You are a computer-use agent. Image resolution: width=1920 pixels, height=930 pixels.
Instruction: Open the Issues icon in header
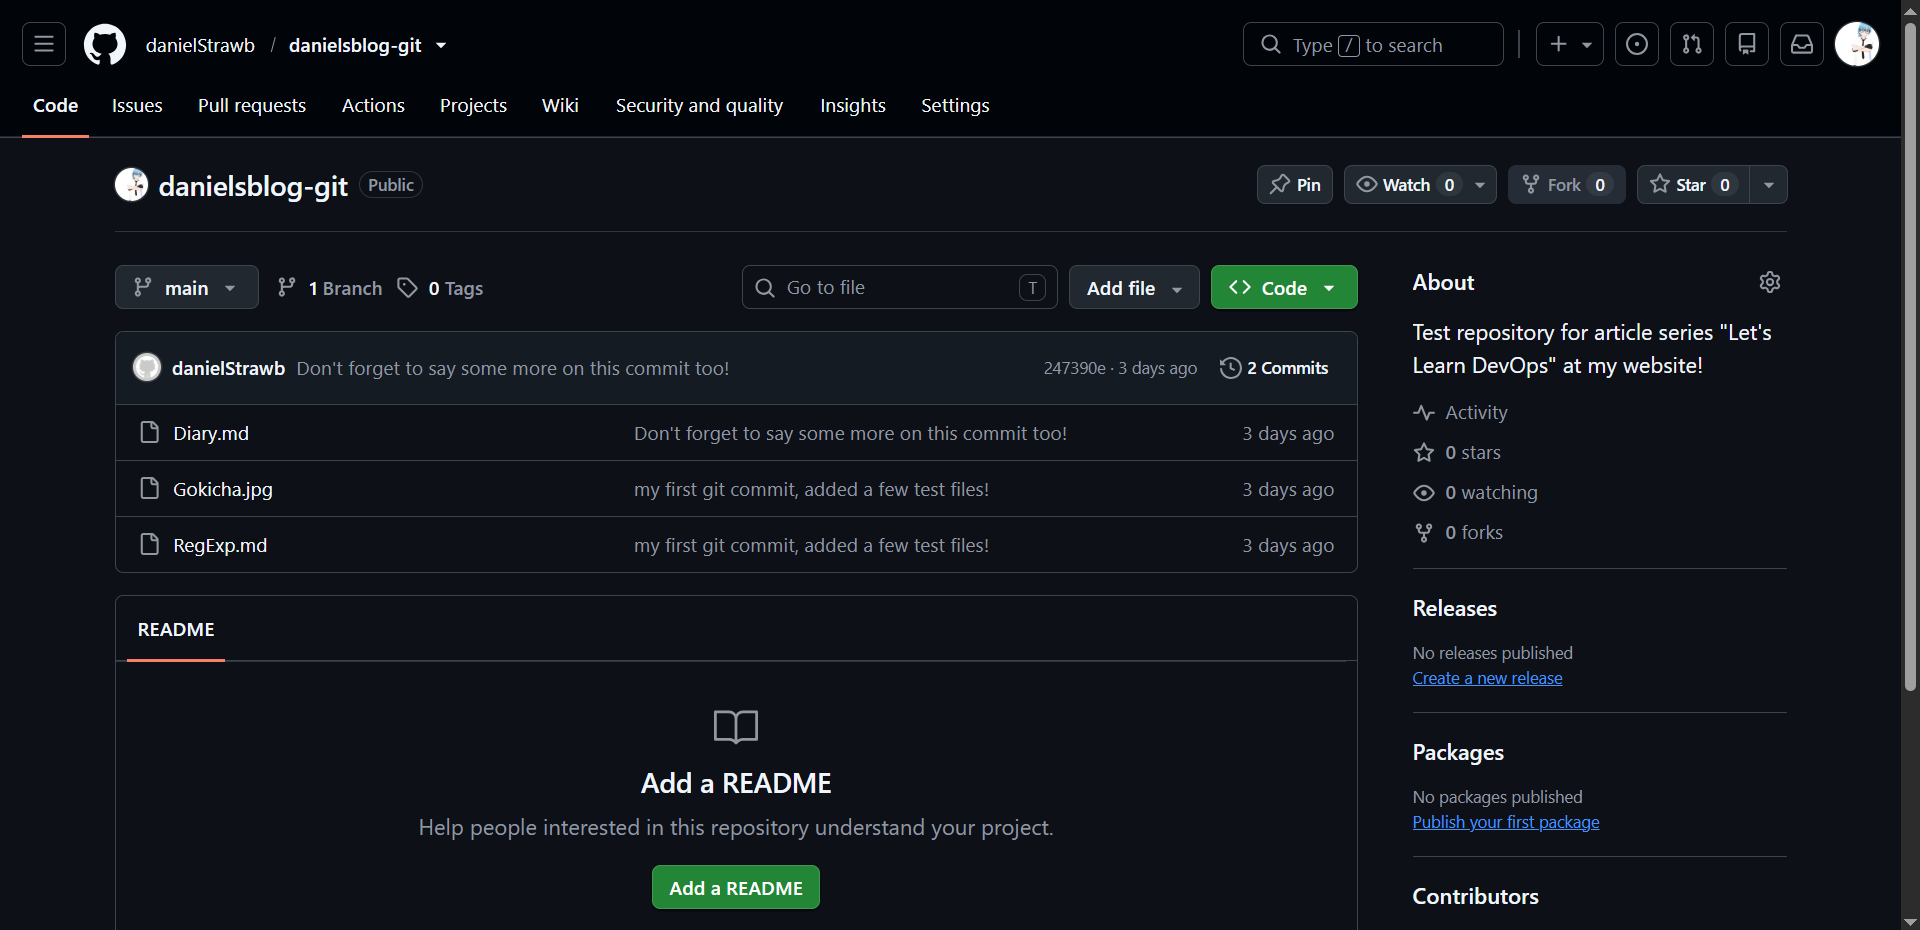coord(1637,44)
